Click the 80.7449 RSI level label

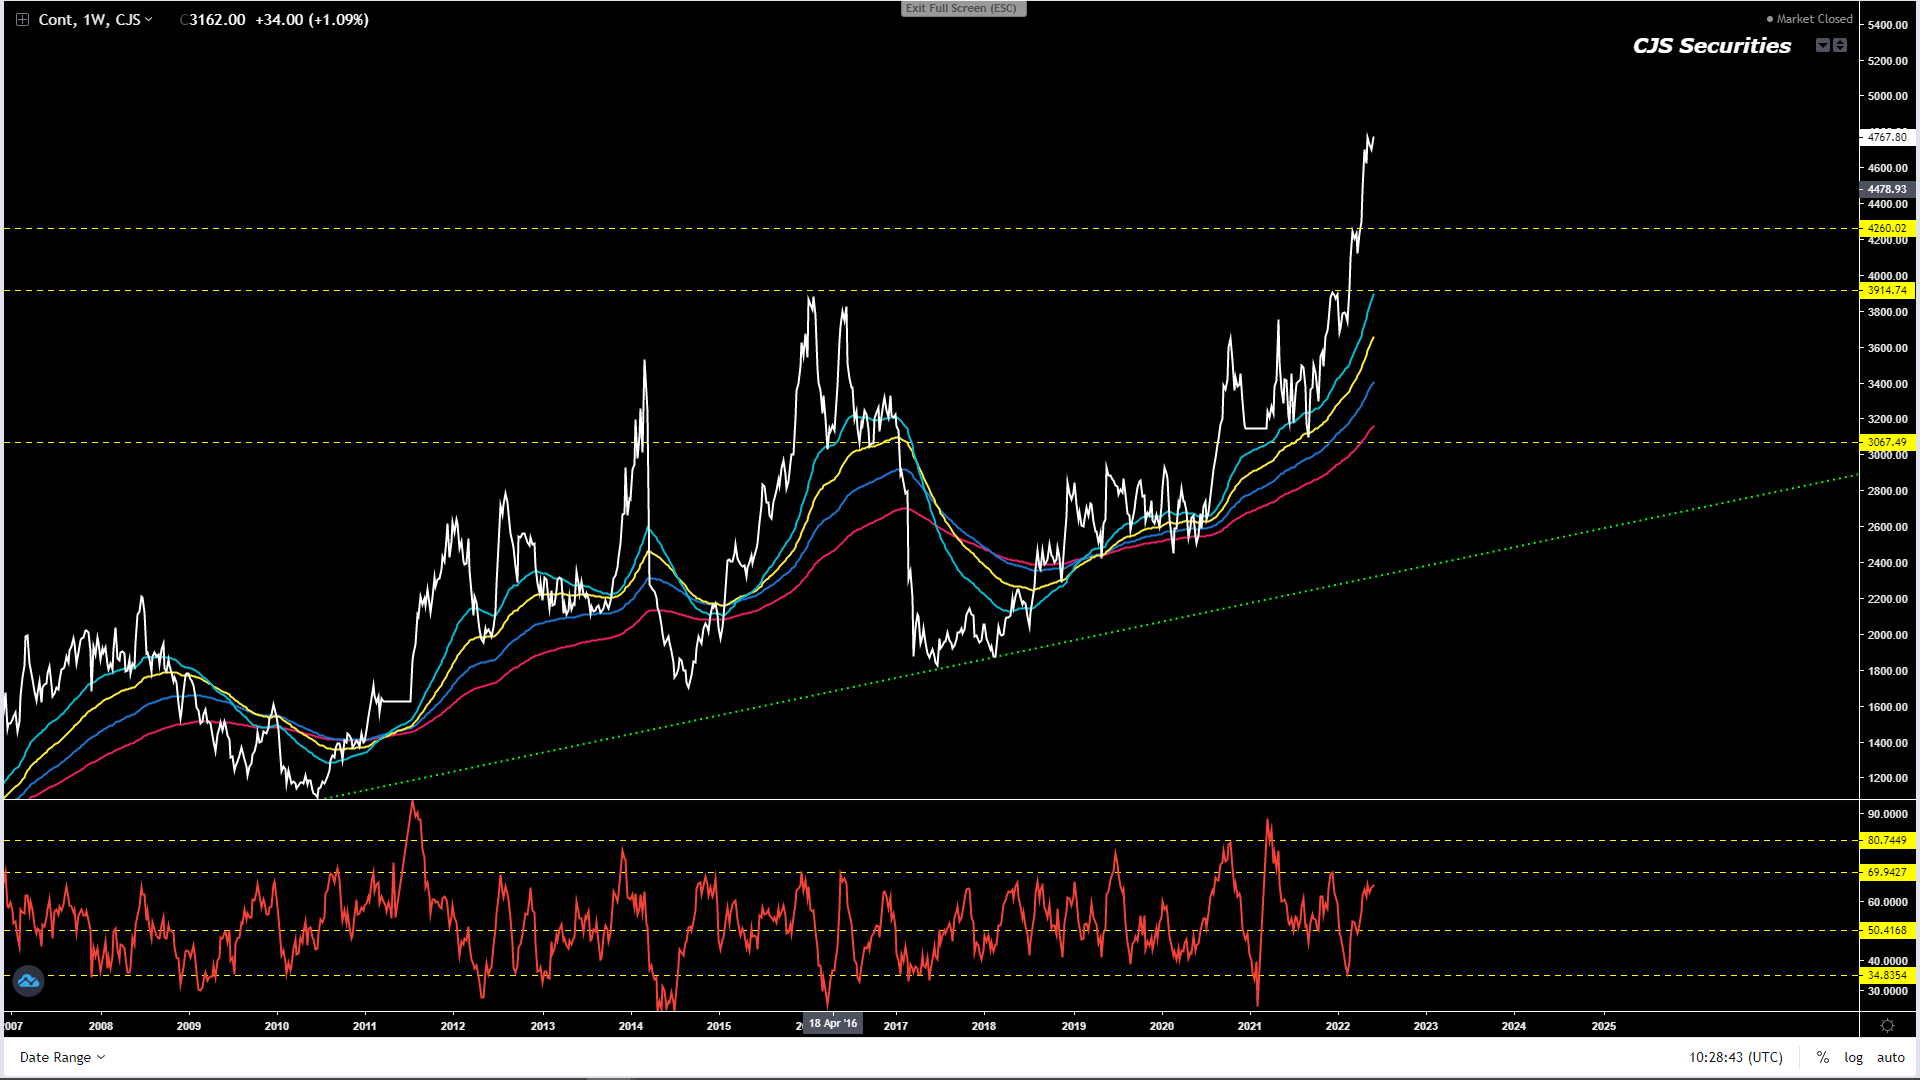coord(1887,840)
